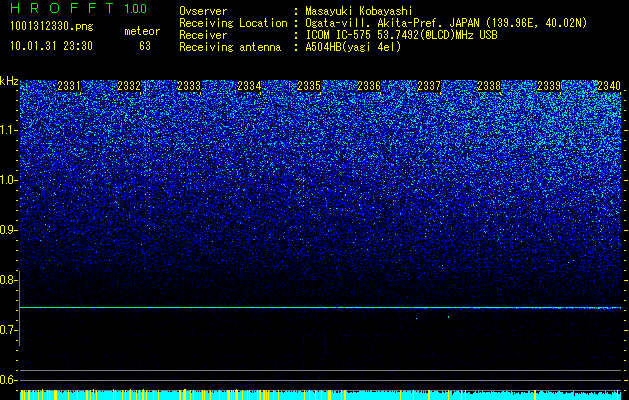Click the 2331 time marker
629x400 pixels.
coord(69,86)
